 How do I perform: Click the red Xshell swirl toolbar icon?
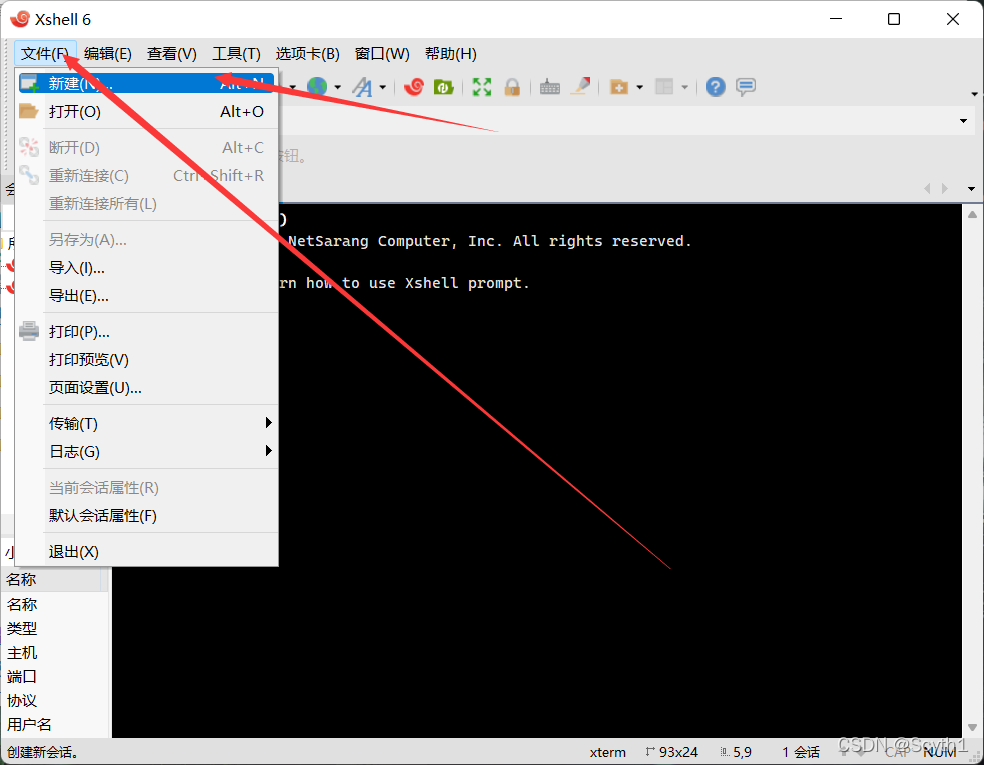[x=414, y=87]
